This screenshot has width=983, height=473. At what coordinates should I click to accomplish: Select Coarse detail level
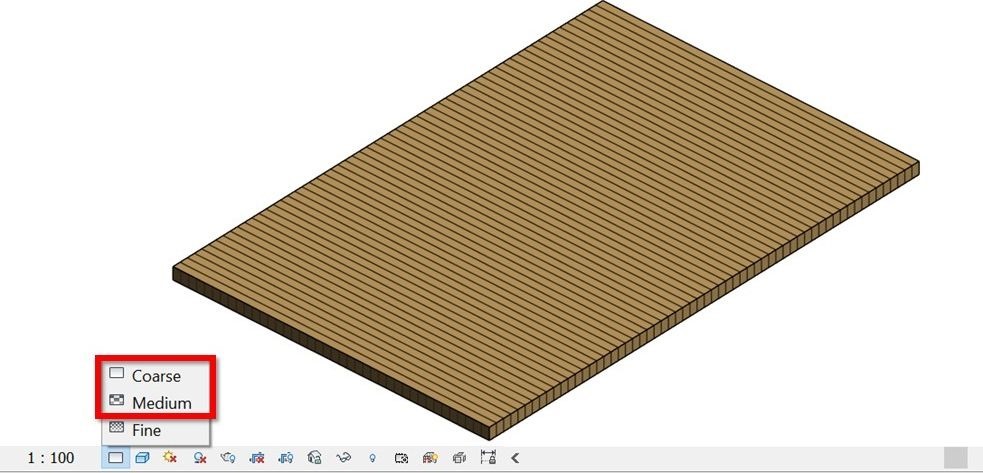[155, 375]
